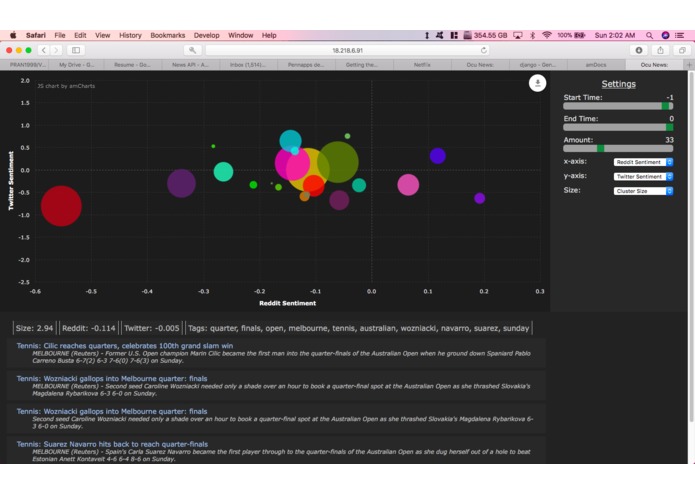
Task: Click the End Time slider handle
Action: 669,127
